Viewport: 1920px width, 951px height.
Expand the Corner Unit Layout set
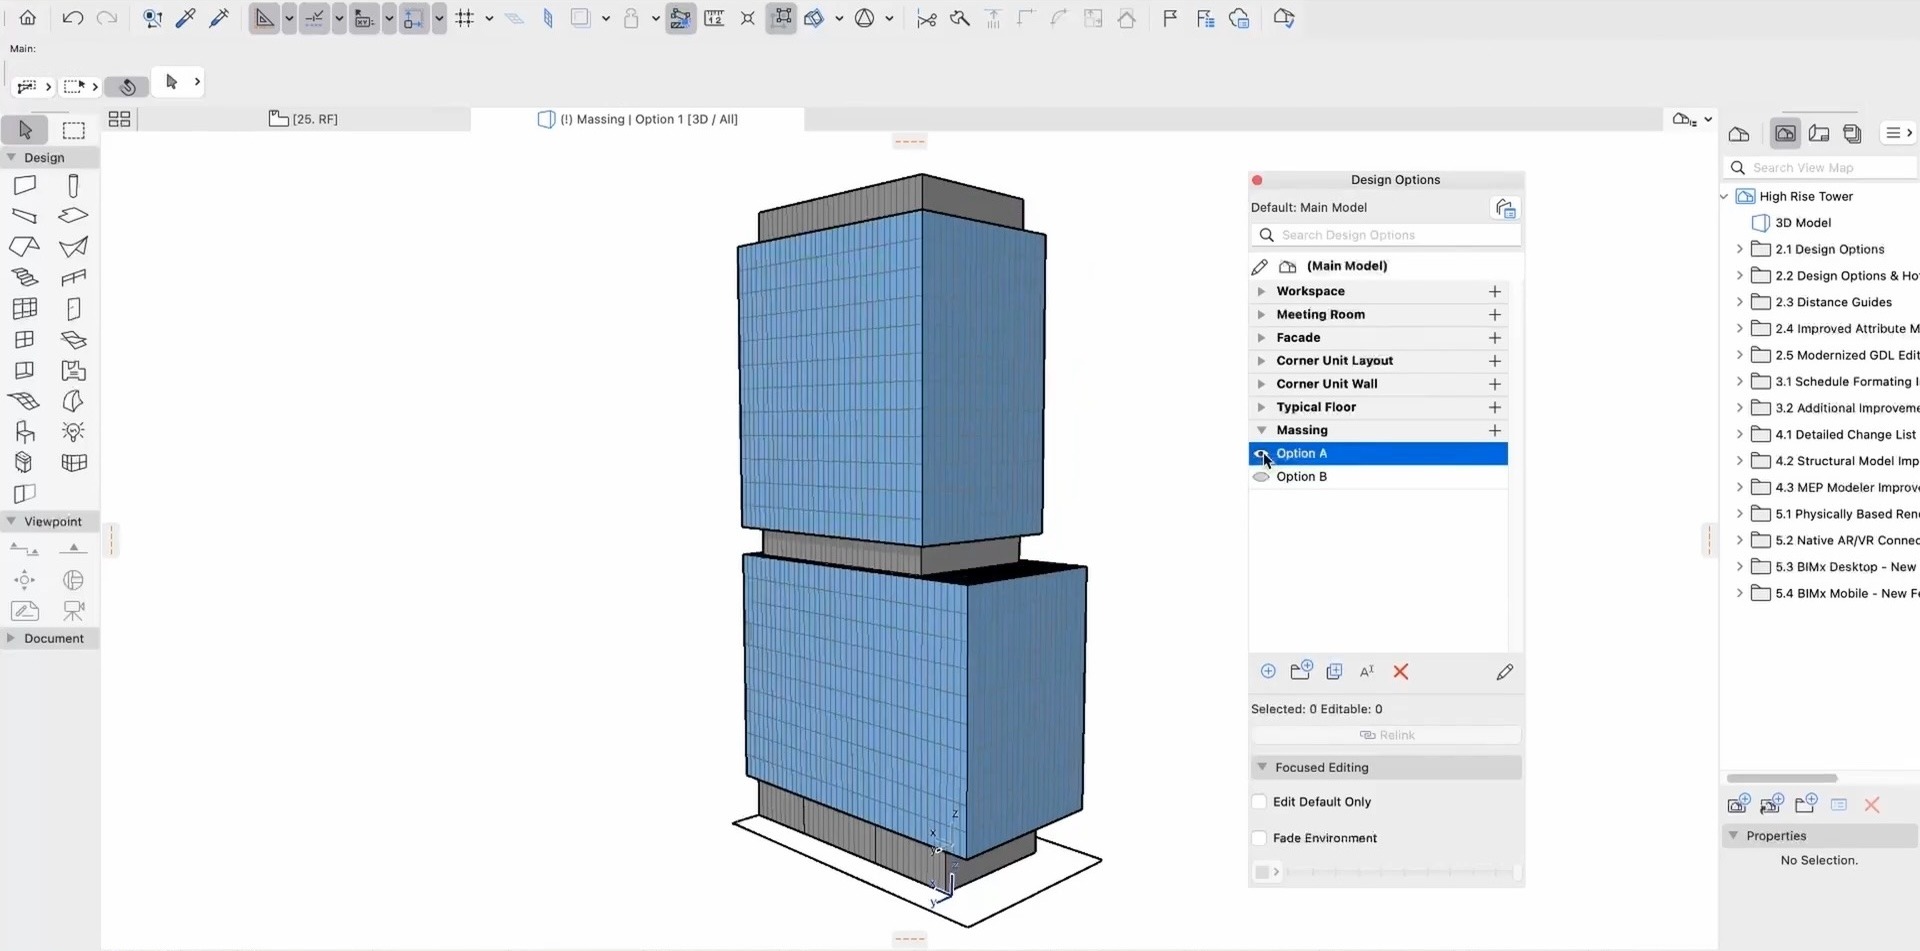1261,361
